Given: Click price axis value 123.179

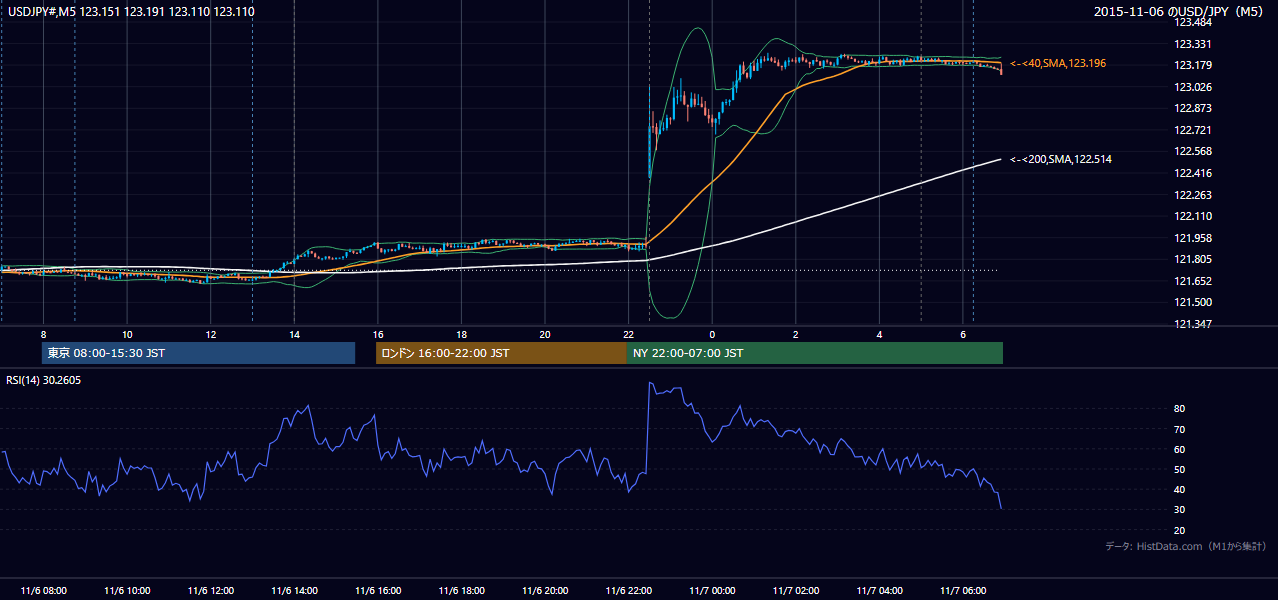Looking at the screenshot, I should pyautogui.click(x=1193, y=65).
